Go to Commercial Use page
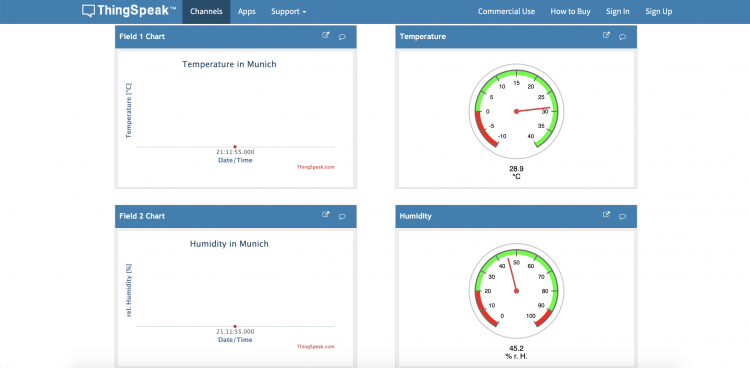The width and height of the screenshot is (750, 368). (507, 11)
